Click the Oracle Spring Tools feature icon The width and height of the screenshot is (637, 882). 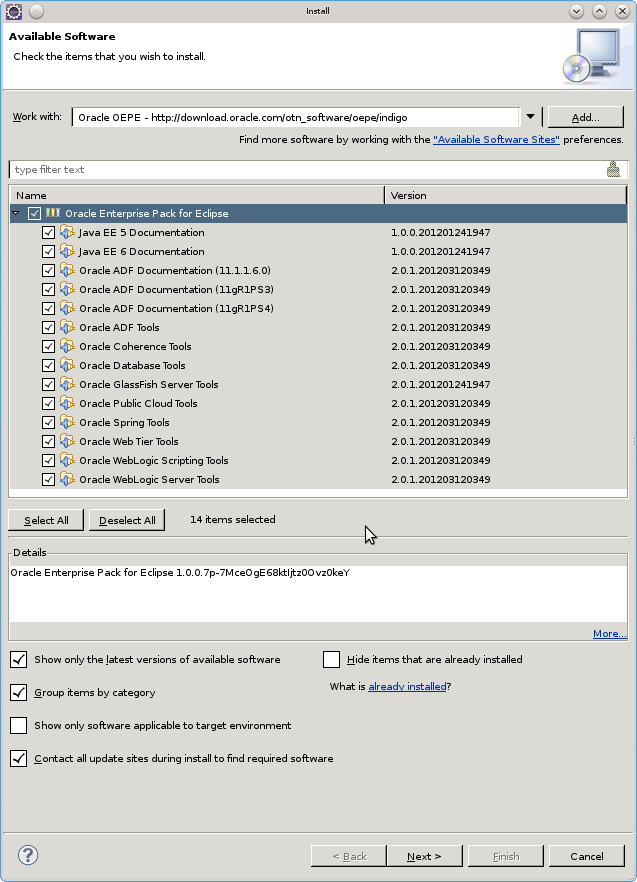[67, 422]
